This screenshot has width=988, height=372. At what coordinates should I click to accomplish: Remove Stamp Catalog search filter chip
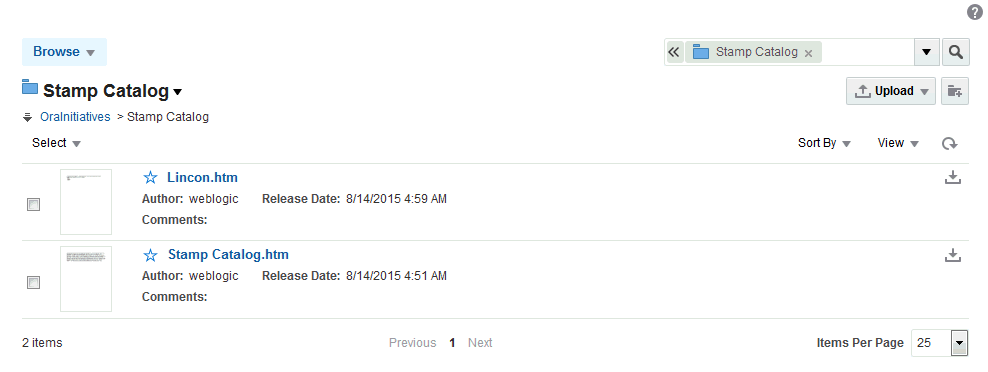(808, 53)
